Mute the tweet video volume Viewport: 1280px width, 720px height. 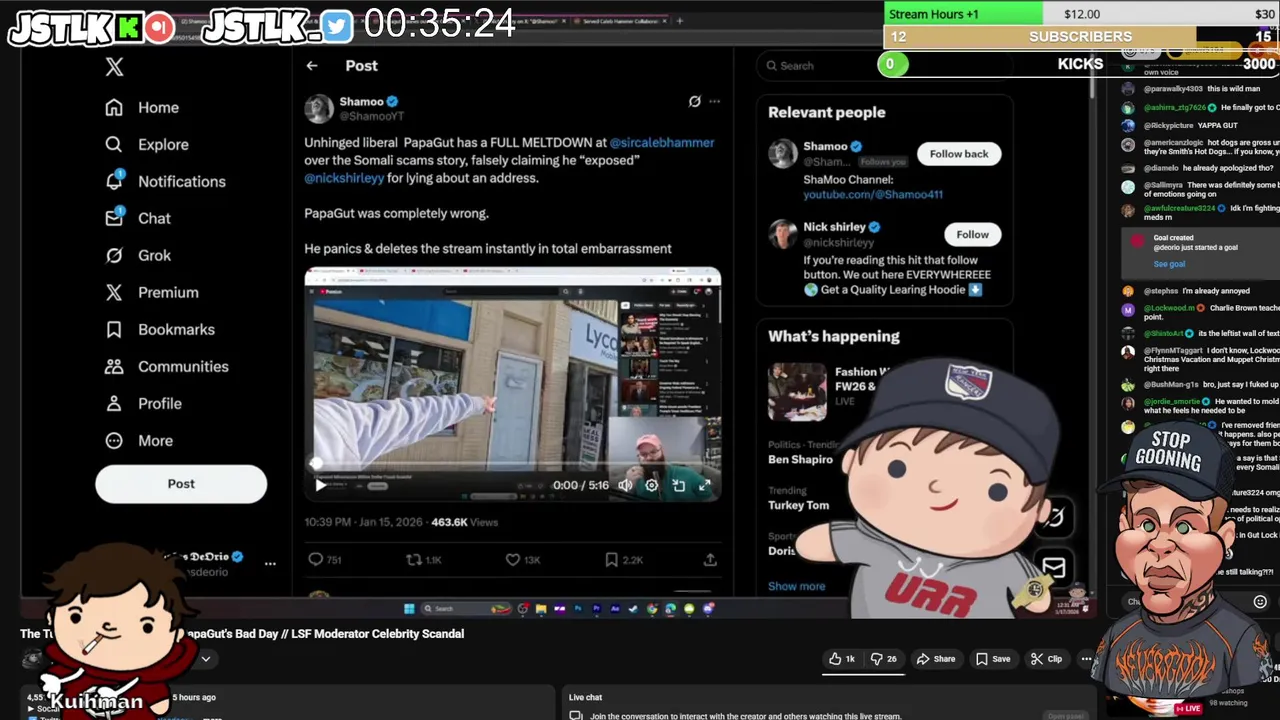625,485
